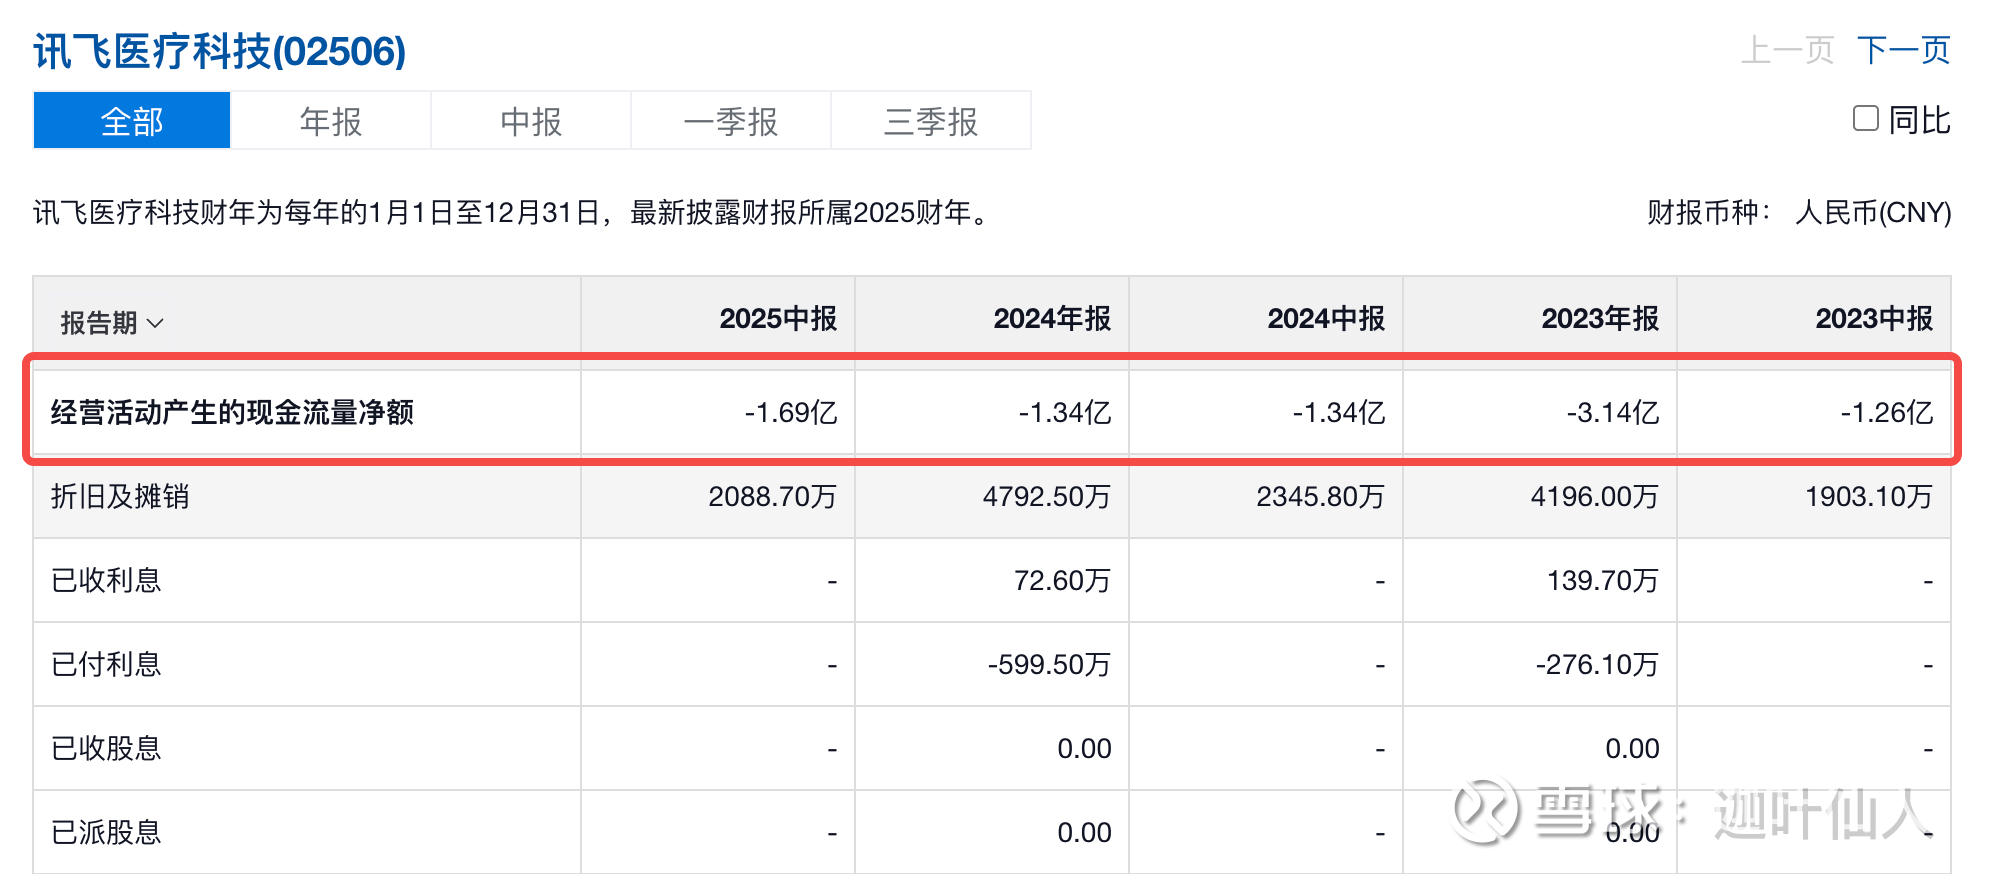Click the 已收股息 row label
Image resolution: width=1992 pixels, height=874 pixels.
point(106,748)
